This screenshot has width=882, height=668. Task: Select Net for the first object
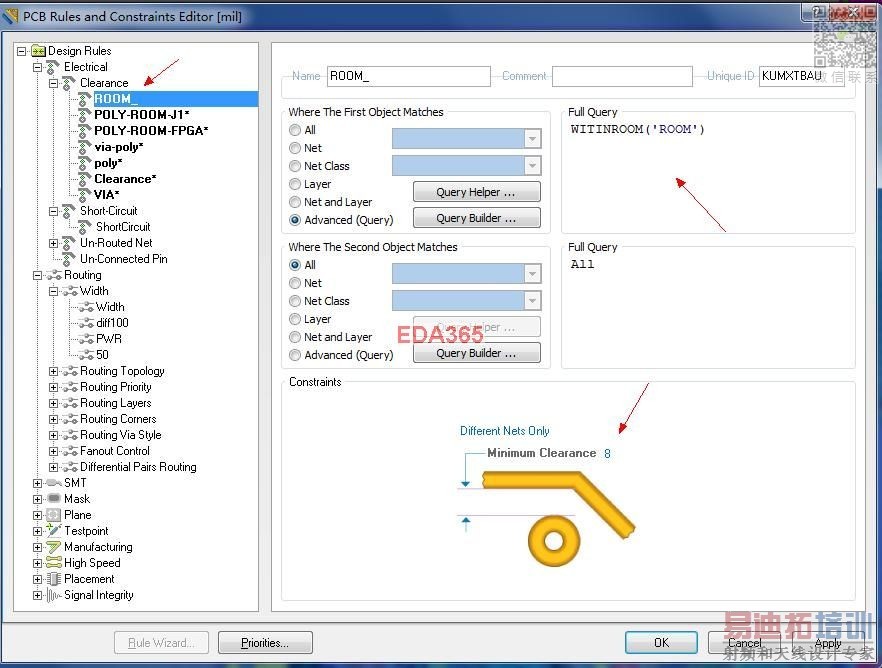click(x=295, y=148)
